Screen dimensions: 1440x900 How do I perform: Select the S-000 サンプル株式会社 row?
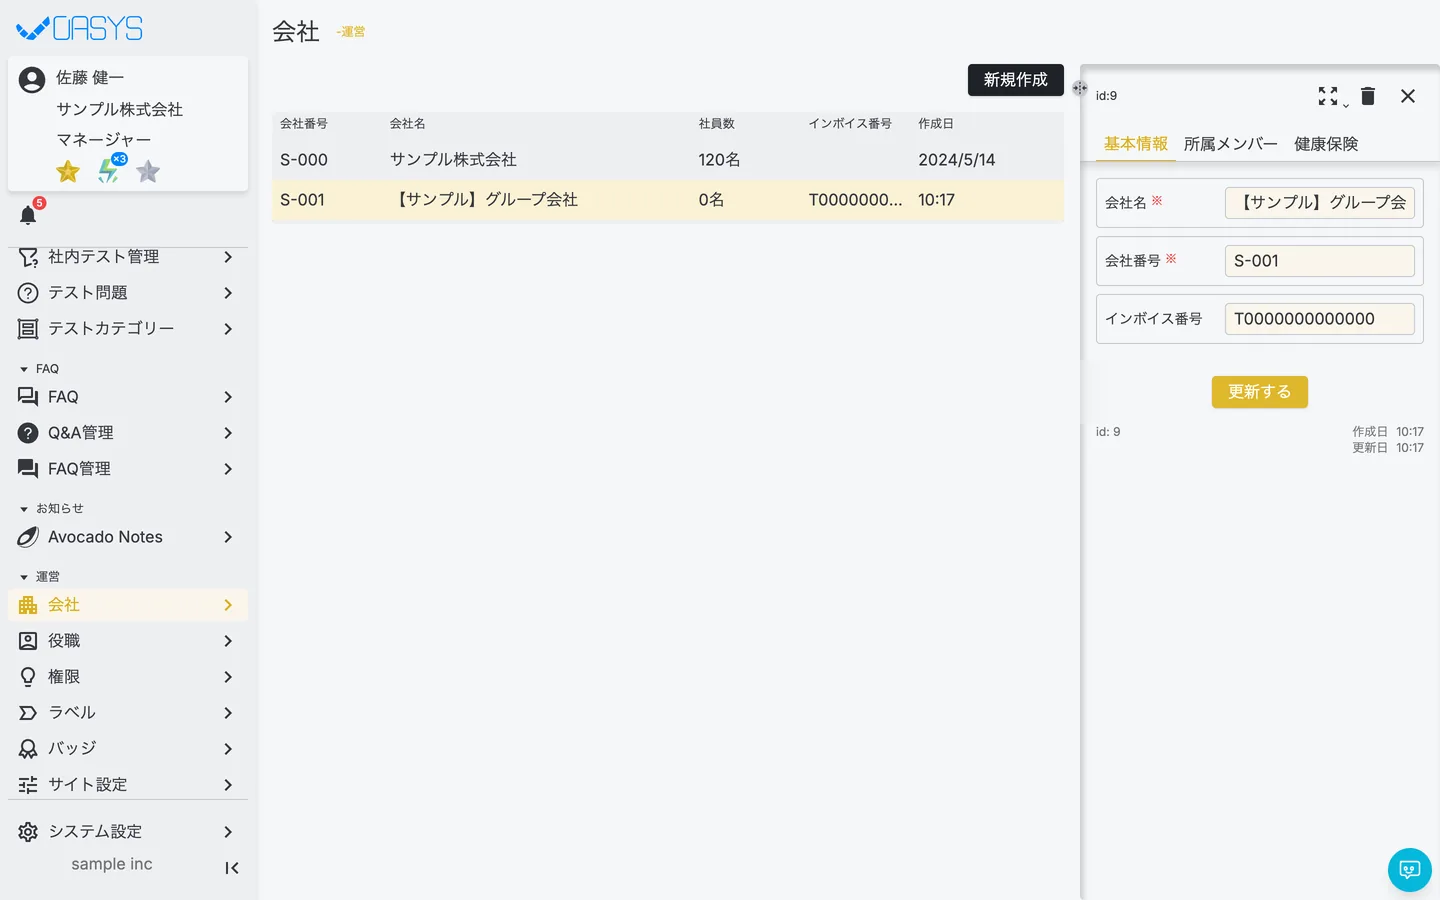(x=668, y=160)
